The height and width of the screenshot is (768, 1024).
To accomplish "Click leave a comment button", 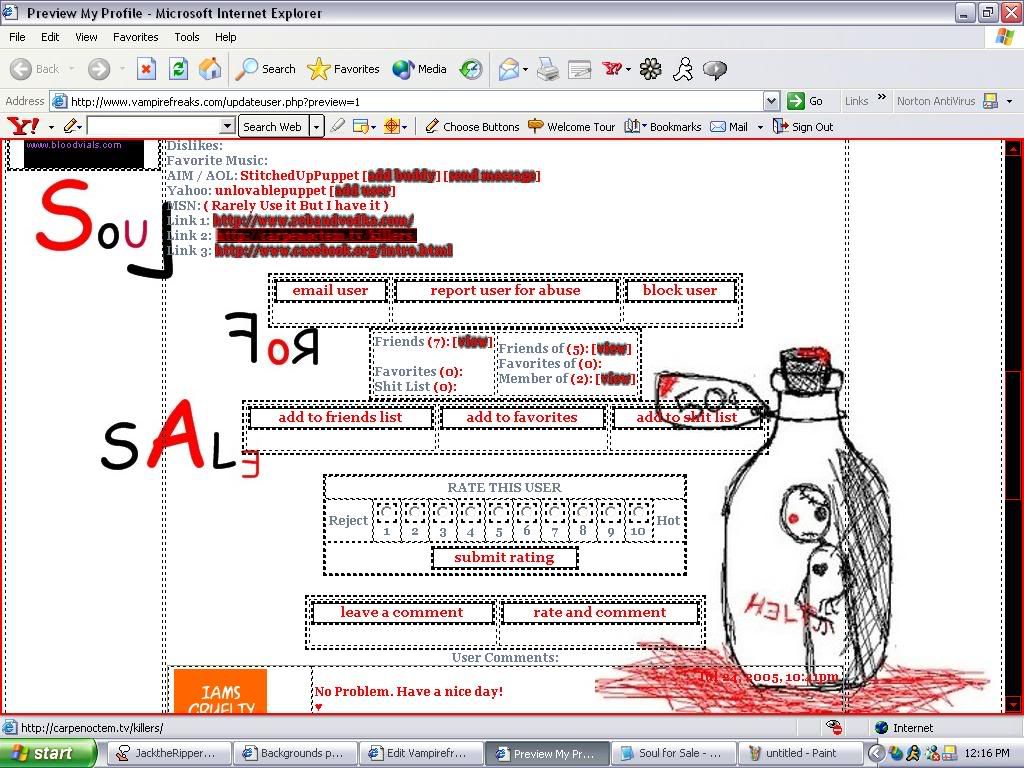I will 402,613.
